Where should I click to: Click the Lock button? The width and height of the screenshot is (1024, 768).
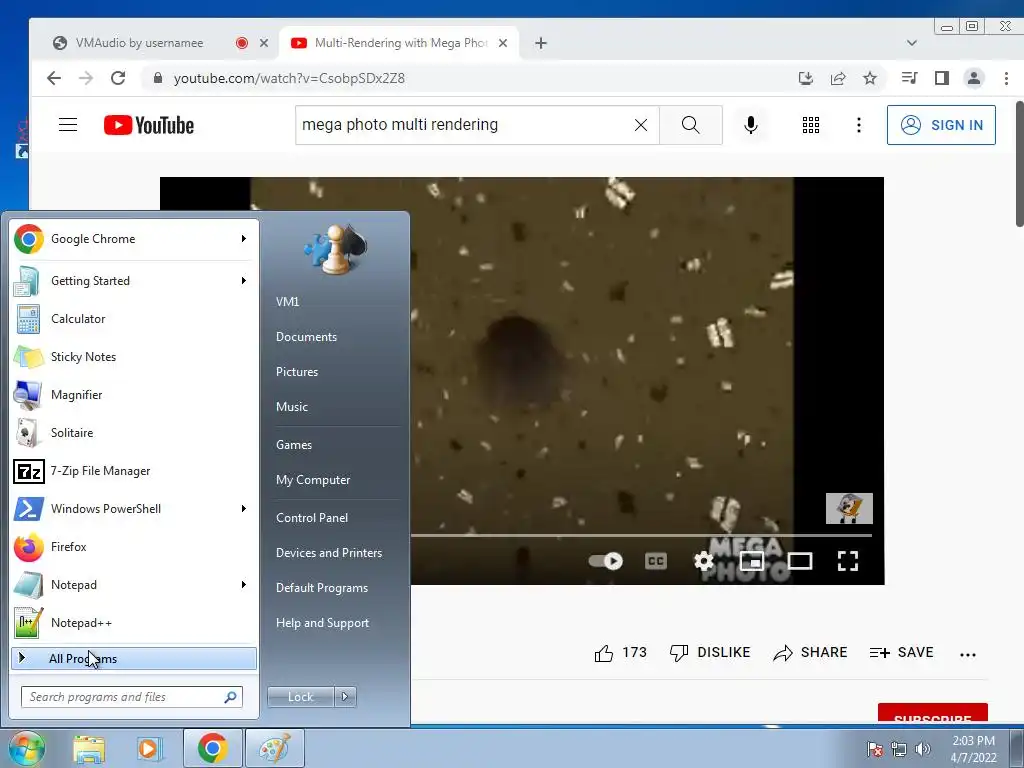tap(300, 697)
